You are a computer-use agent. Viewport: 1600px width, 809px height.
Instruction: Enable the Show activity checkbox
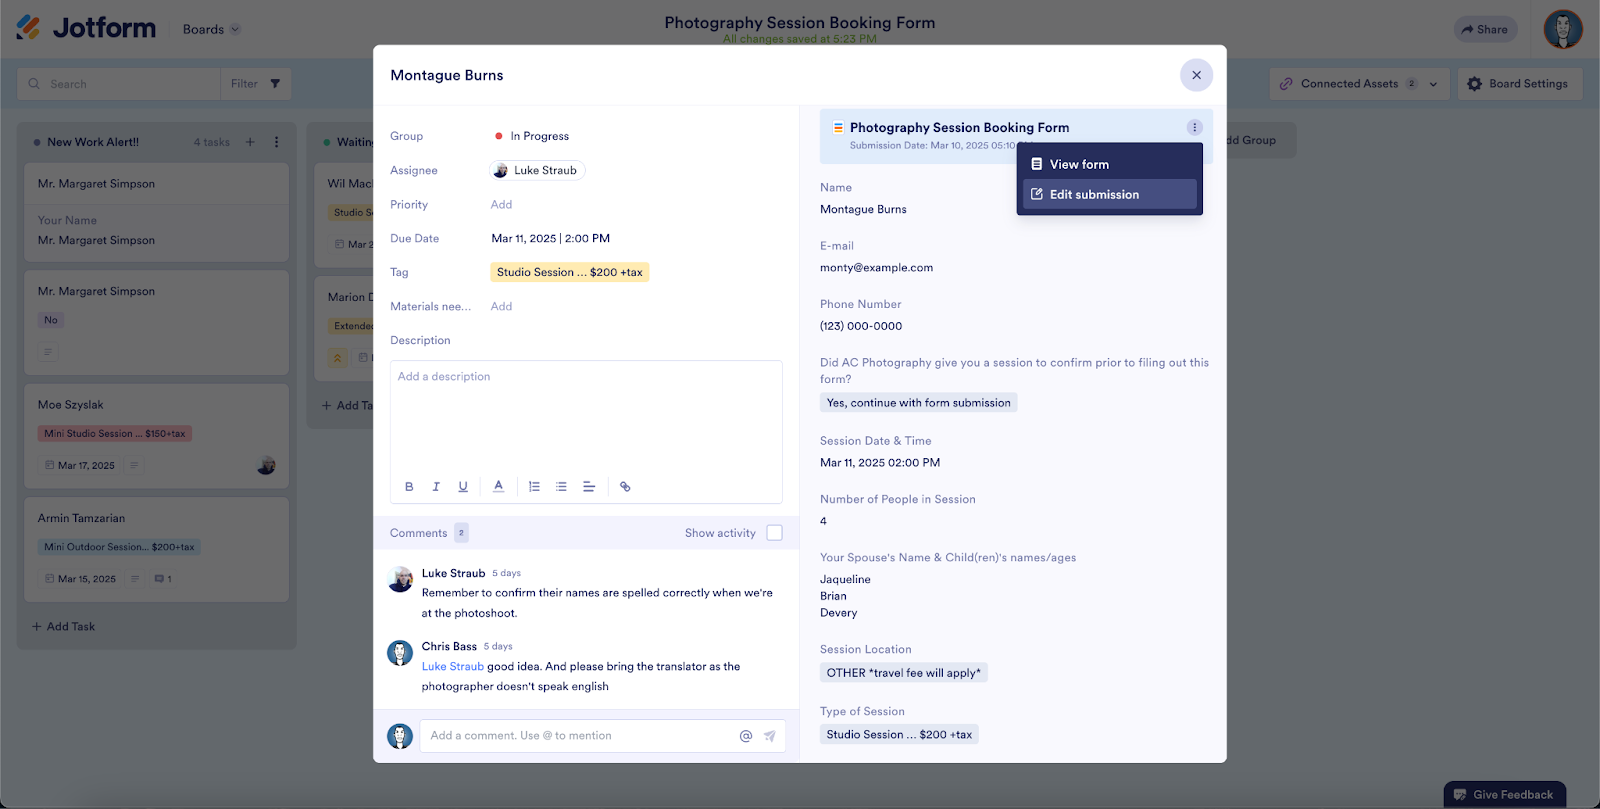point(774,533)
